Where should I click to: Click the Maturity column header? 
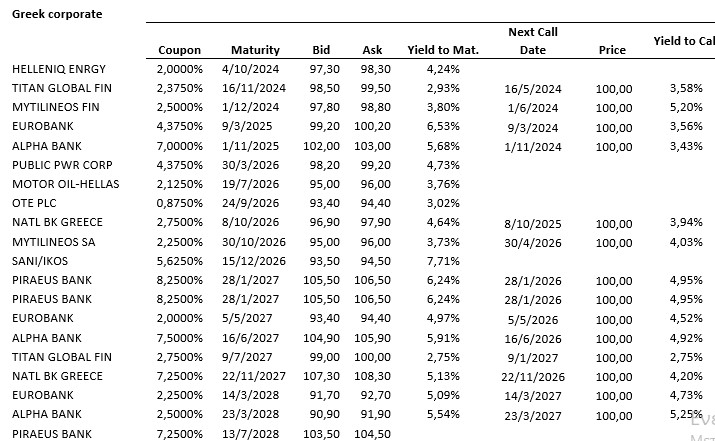(x=255, y=50)
